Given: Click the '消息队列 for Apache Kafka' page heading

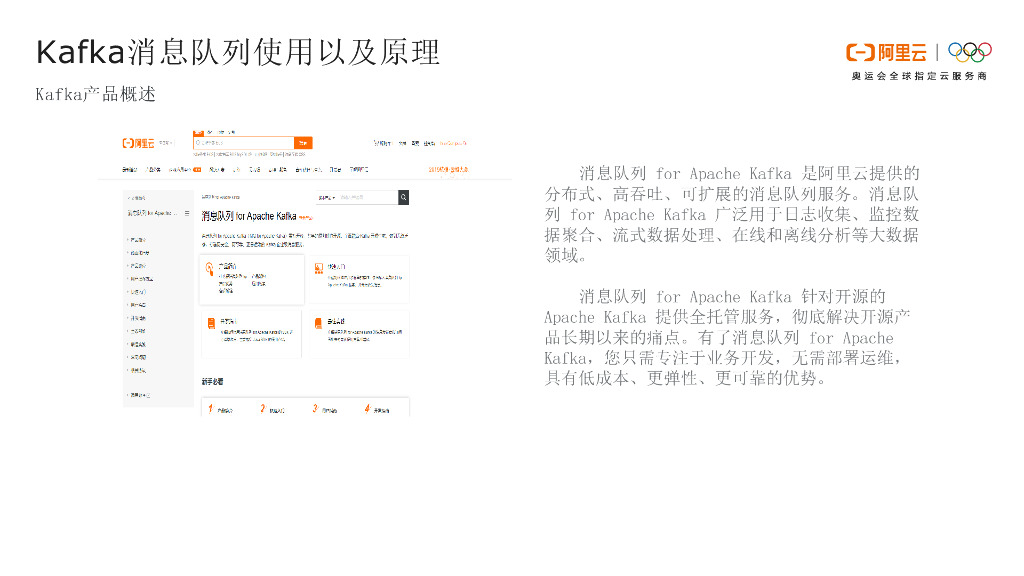Looking at the screenshot, I should 249,216.
